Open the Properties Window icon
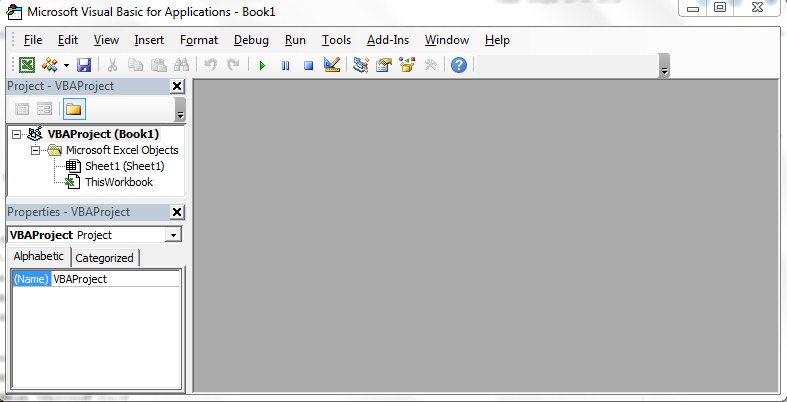Image resolution: width=787 pixels, height=402 pixels. pyautogui.click(x=383, y=65)
